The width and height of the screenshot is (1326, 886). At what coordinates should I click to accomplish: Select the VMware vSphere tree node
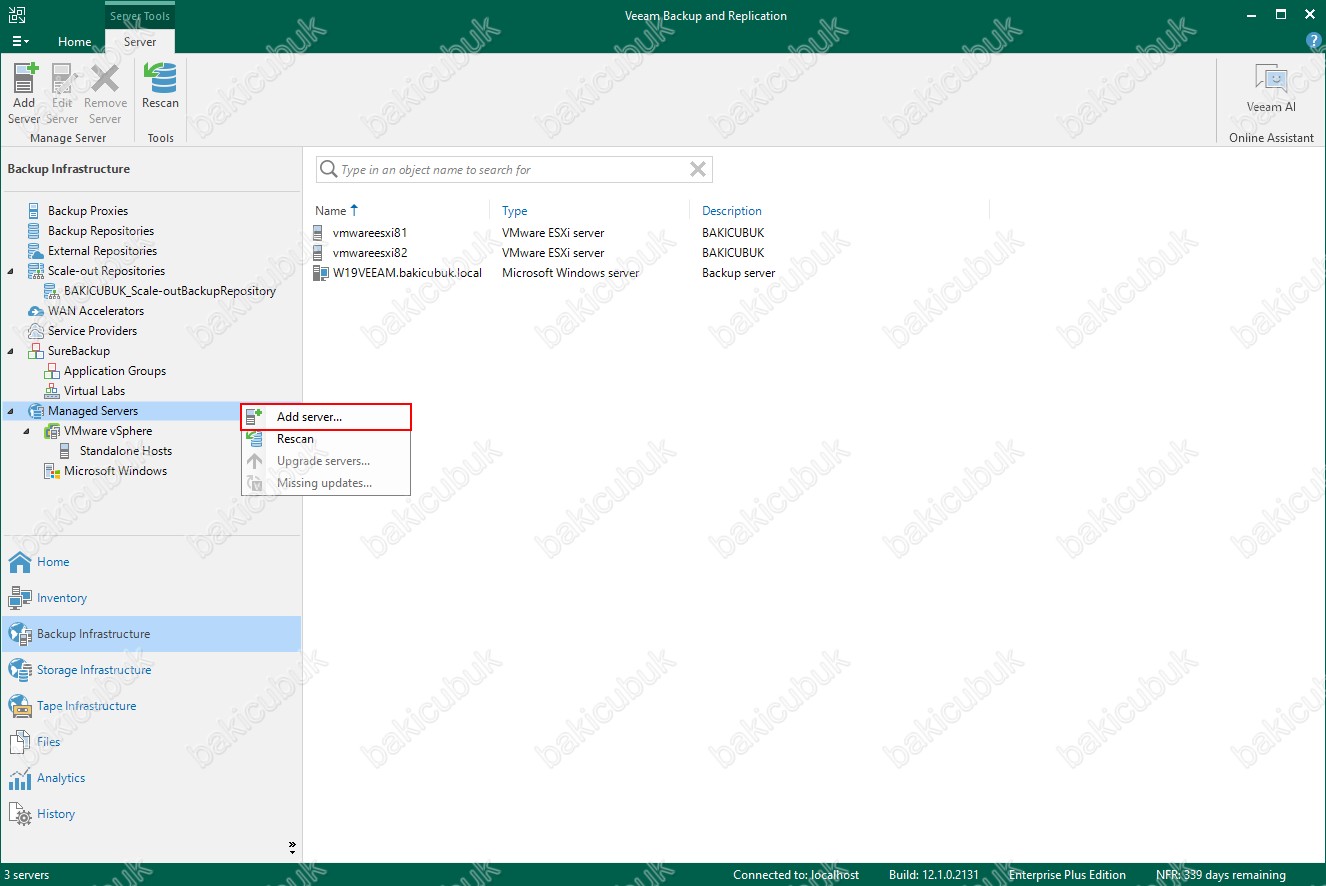tap(108, 431)
